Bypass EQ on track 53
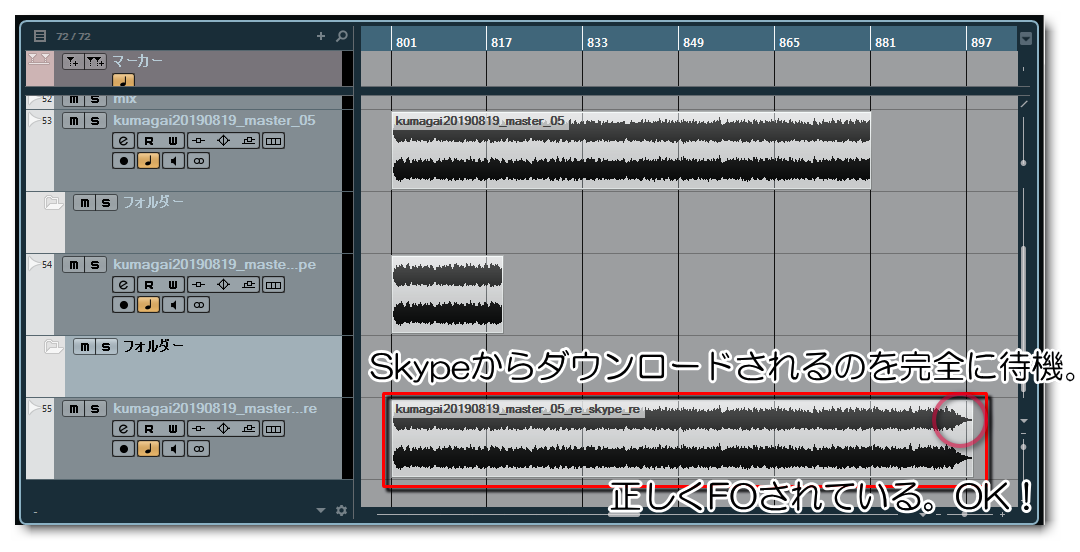 [223, 141]
